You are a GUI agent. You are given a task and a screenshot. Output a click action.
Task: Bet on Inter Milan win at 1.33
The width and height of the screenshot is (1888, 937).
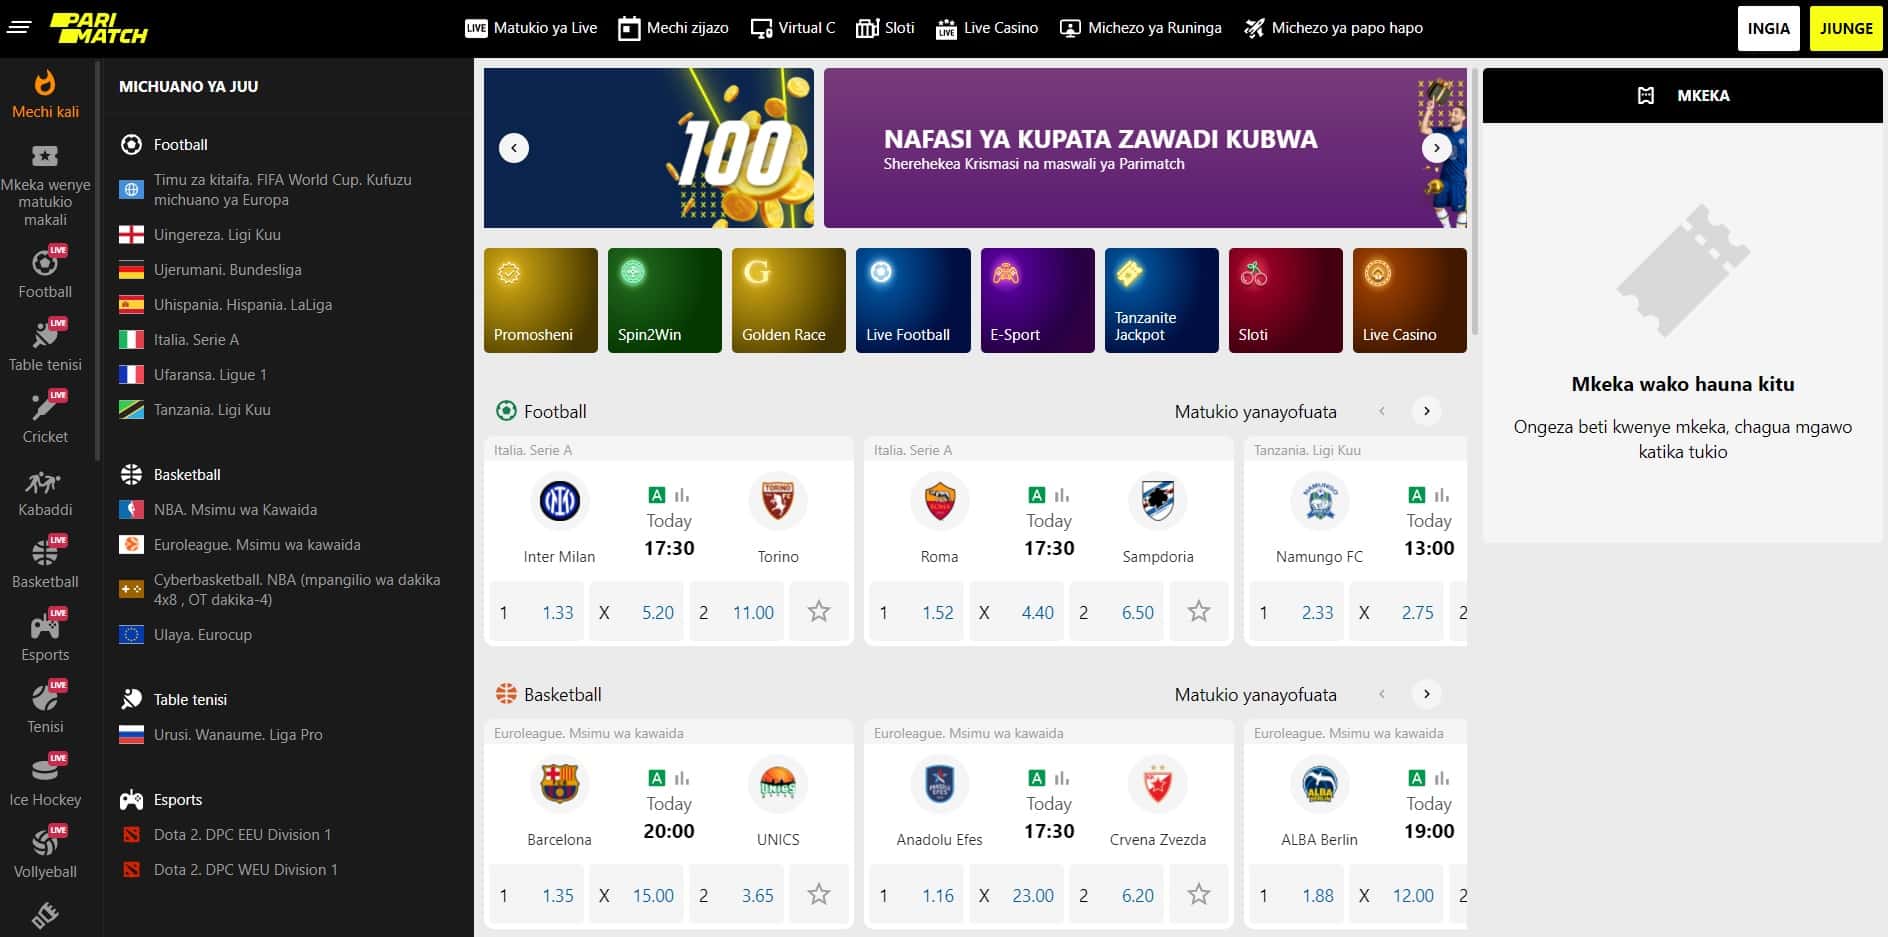click(536, 612)
